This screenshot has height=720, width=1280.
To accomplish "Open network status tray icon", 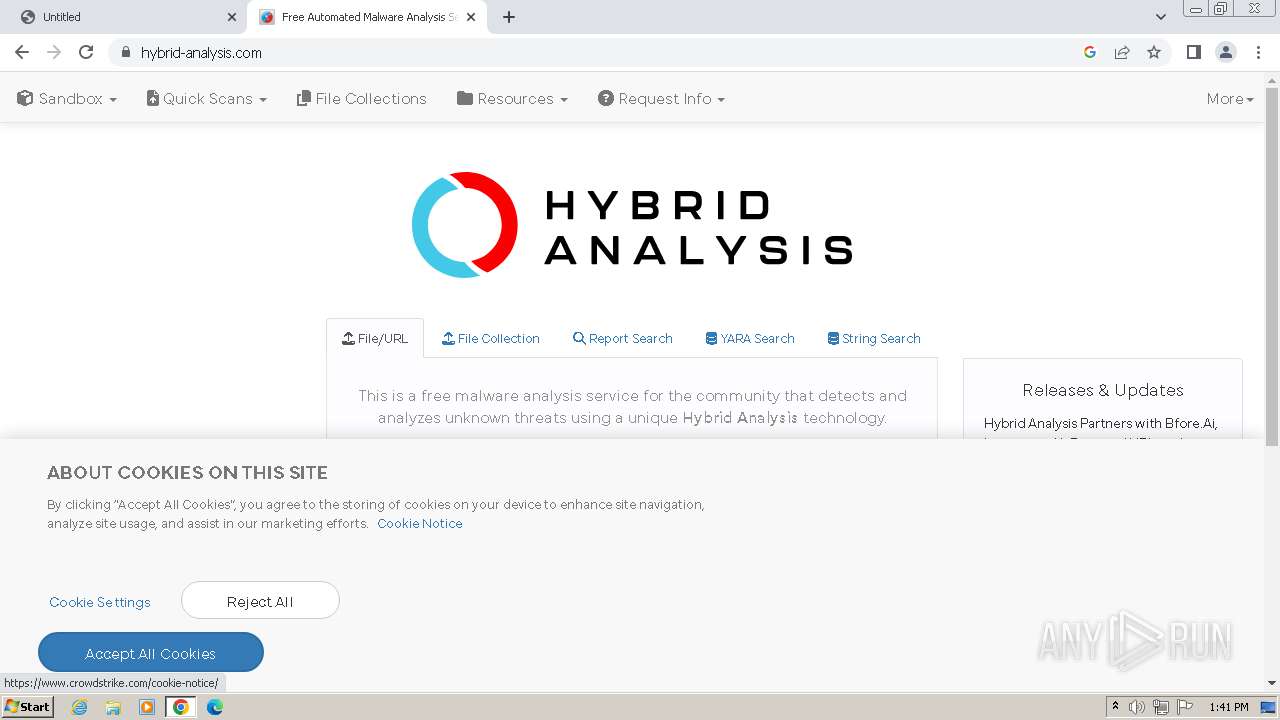I will coord(1161,707).
